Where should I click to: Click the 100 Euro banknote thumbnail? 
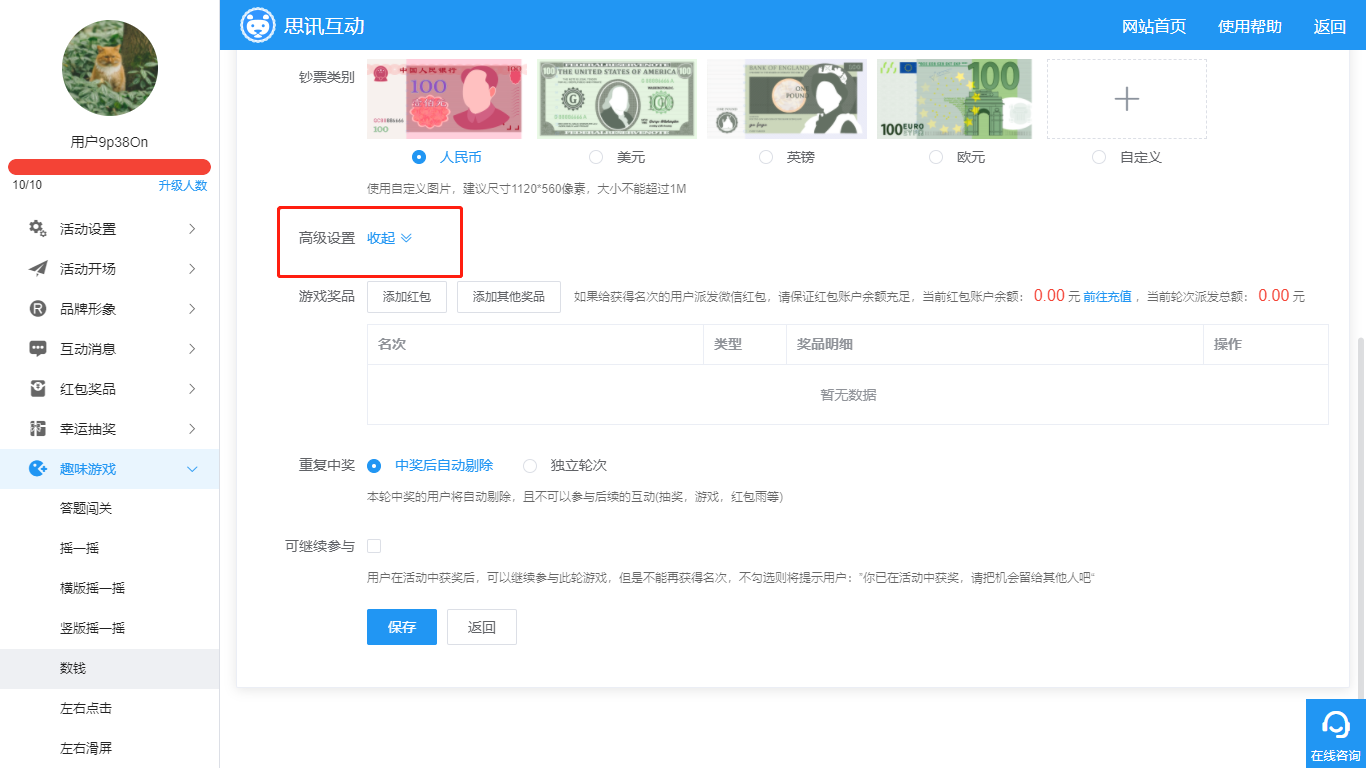pos(954,98)
